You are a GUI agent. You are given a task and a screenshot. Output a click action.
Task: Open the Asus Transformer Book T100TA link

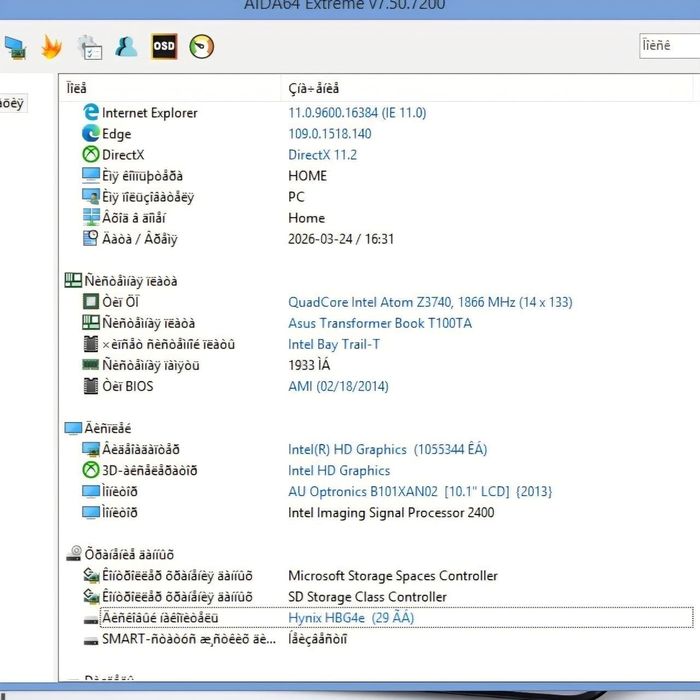[379, 323]
